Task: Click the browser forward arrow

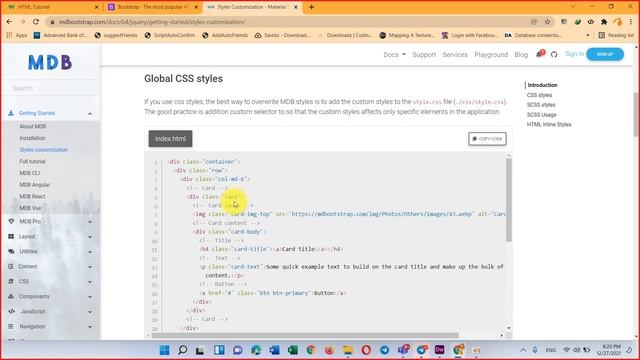Action: tap(22, 22)
